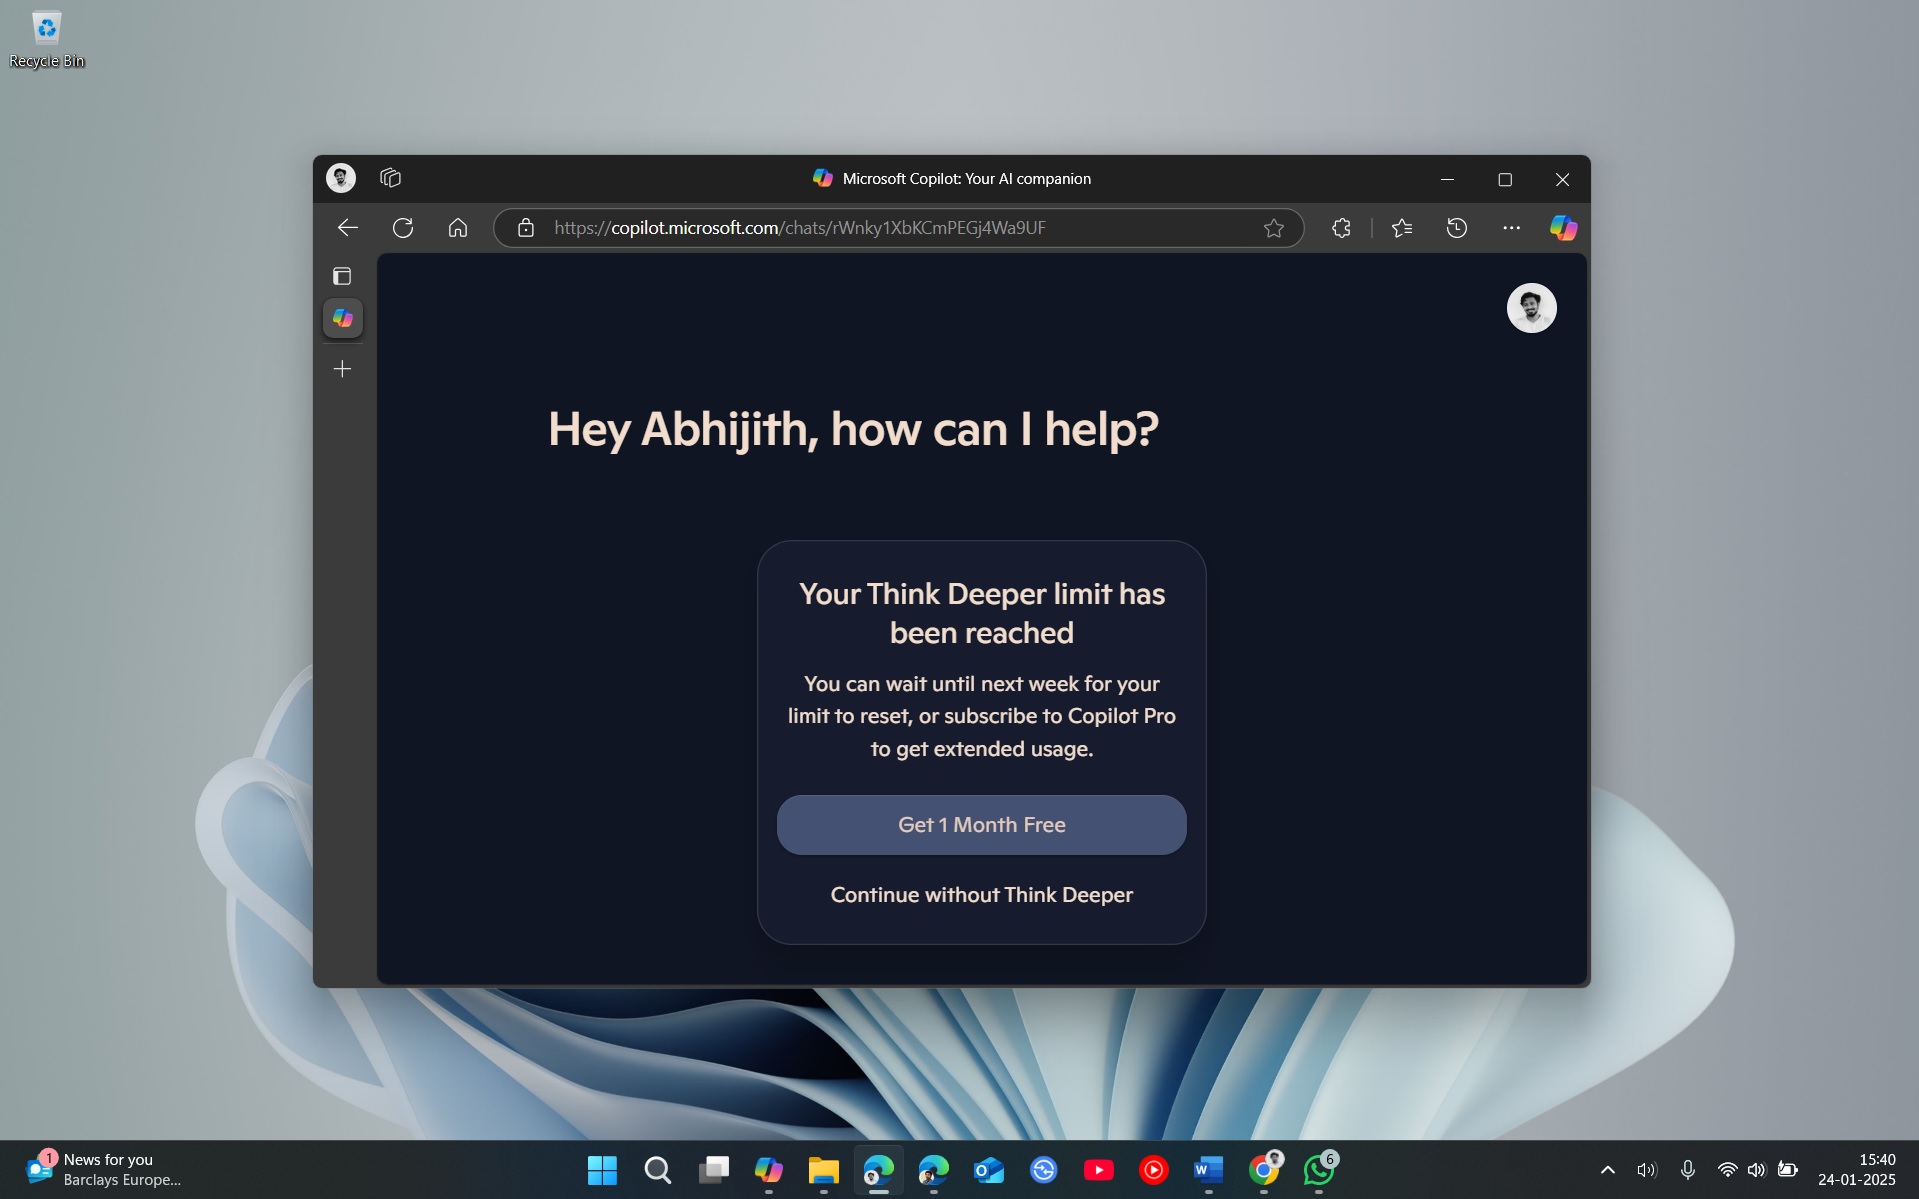Open the account avatar on the Copilot page
Viewport: 1919px width, 1199px height.
pyautogui.click(x=1531, y=308)
